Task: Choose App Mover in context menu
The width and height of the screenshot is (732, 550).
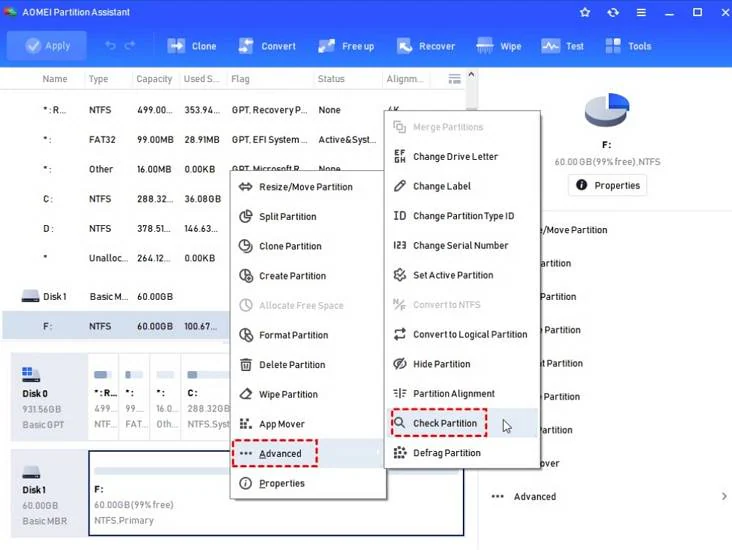Action: point(308,424)
